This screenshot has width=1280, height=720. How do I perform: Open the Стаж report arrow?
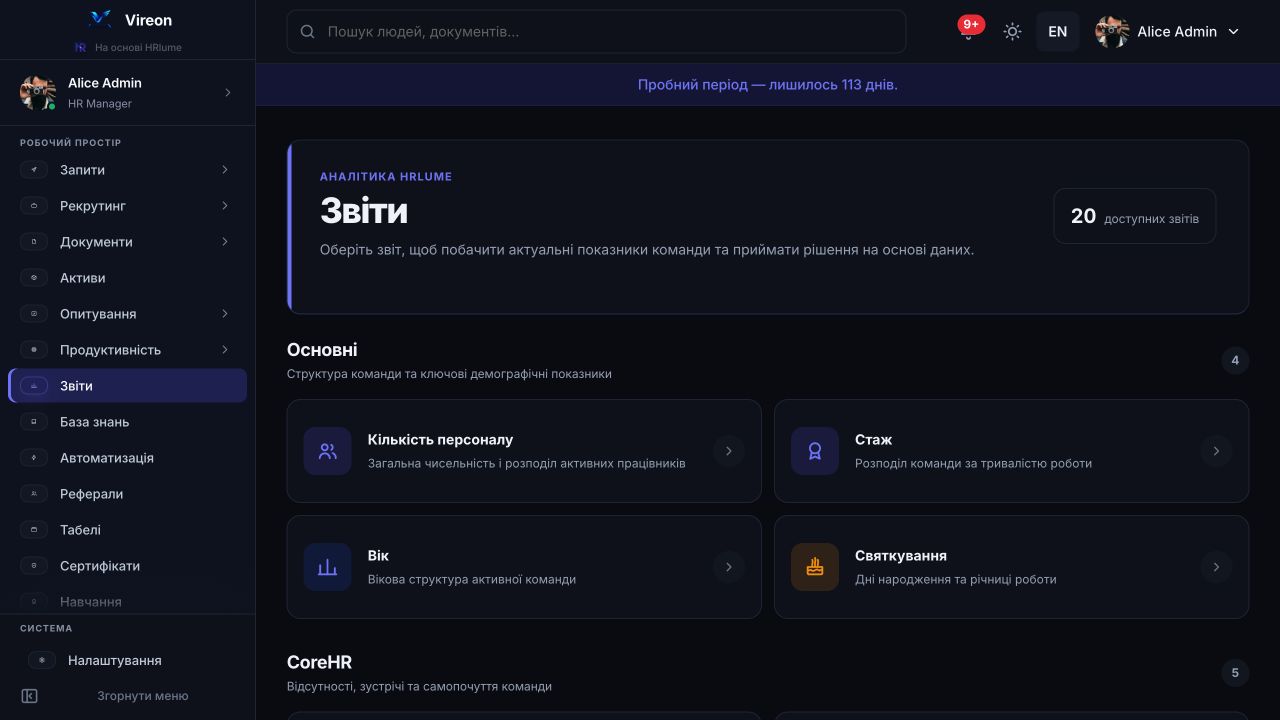point(1216,451)
